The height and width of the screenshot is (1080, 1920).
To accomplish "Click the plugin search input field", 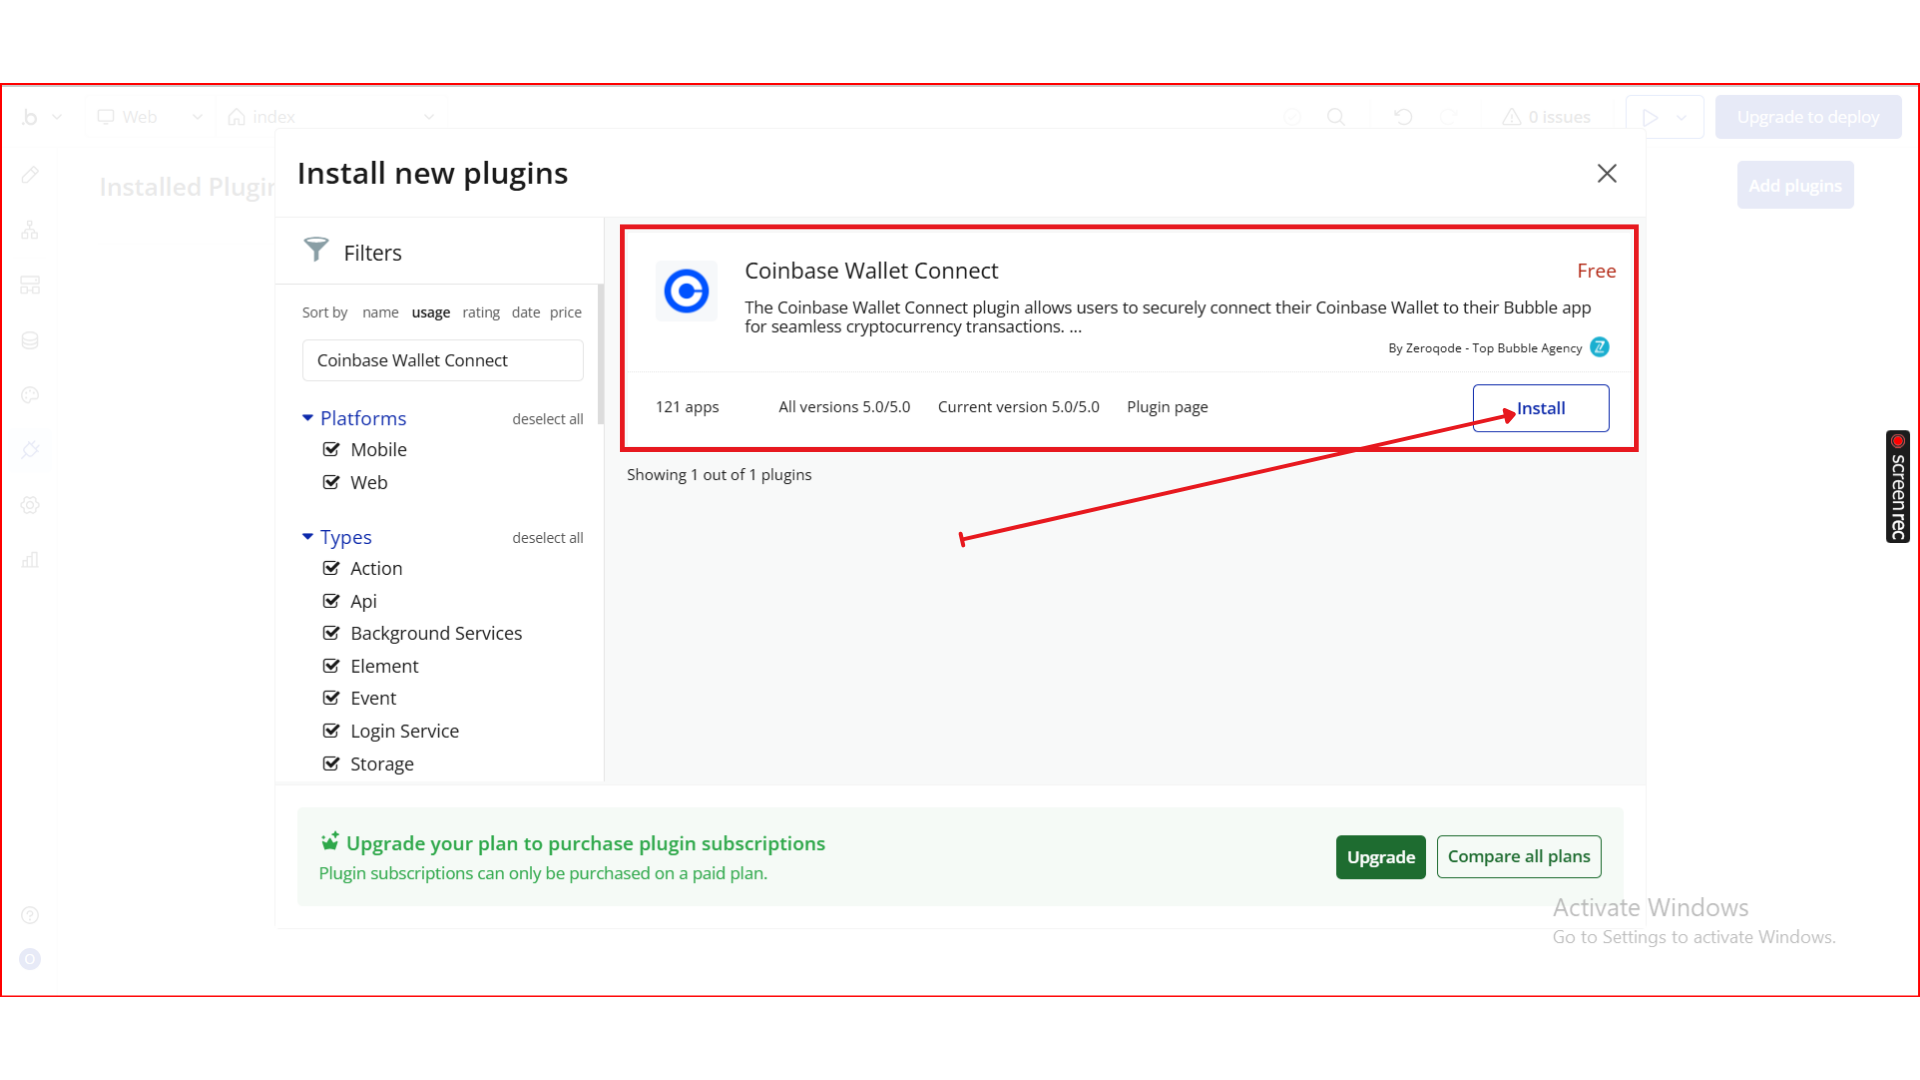I will (442, 360).
